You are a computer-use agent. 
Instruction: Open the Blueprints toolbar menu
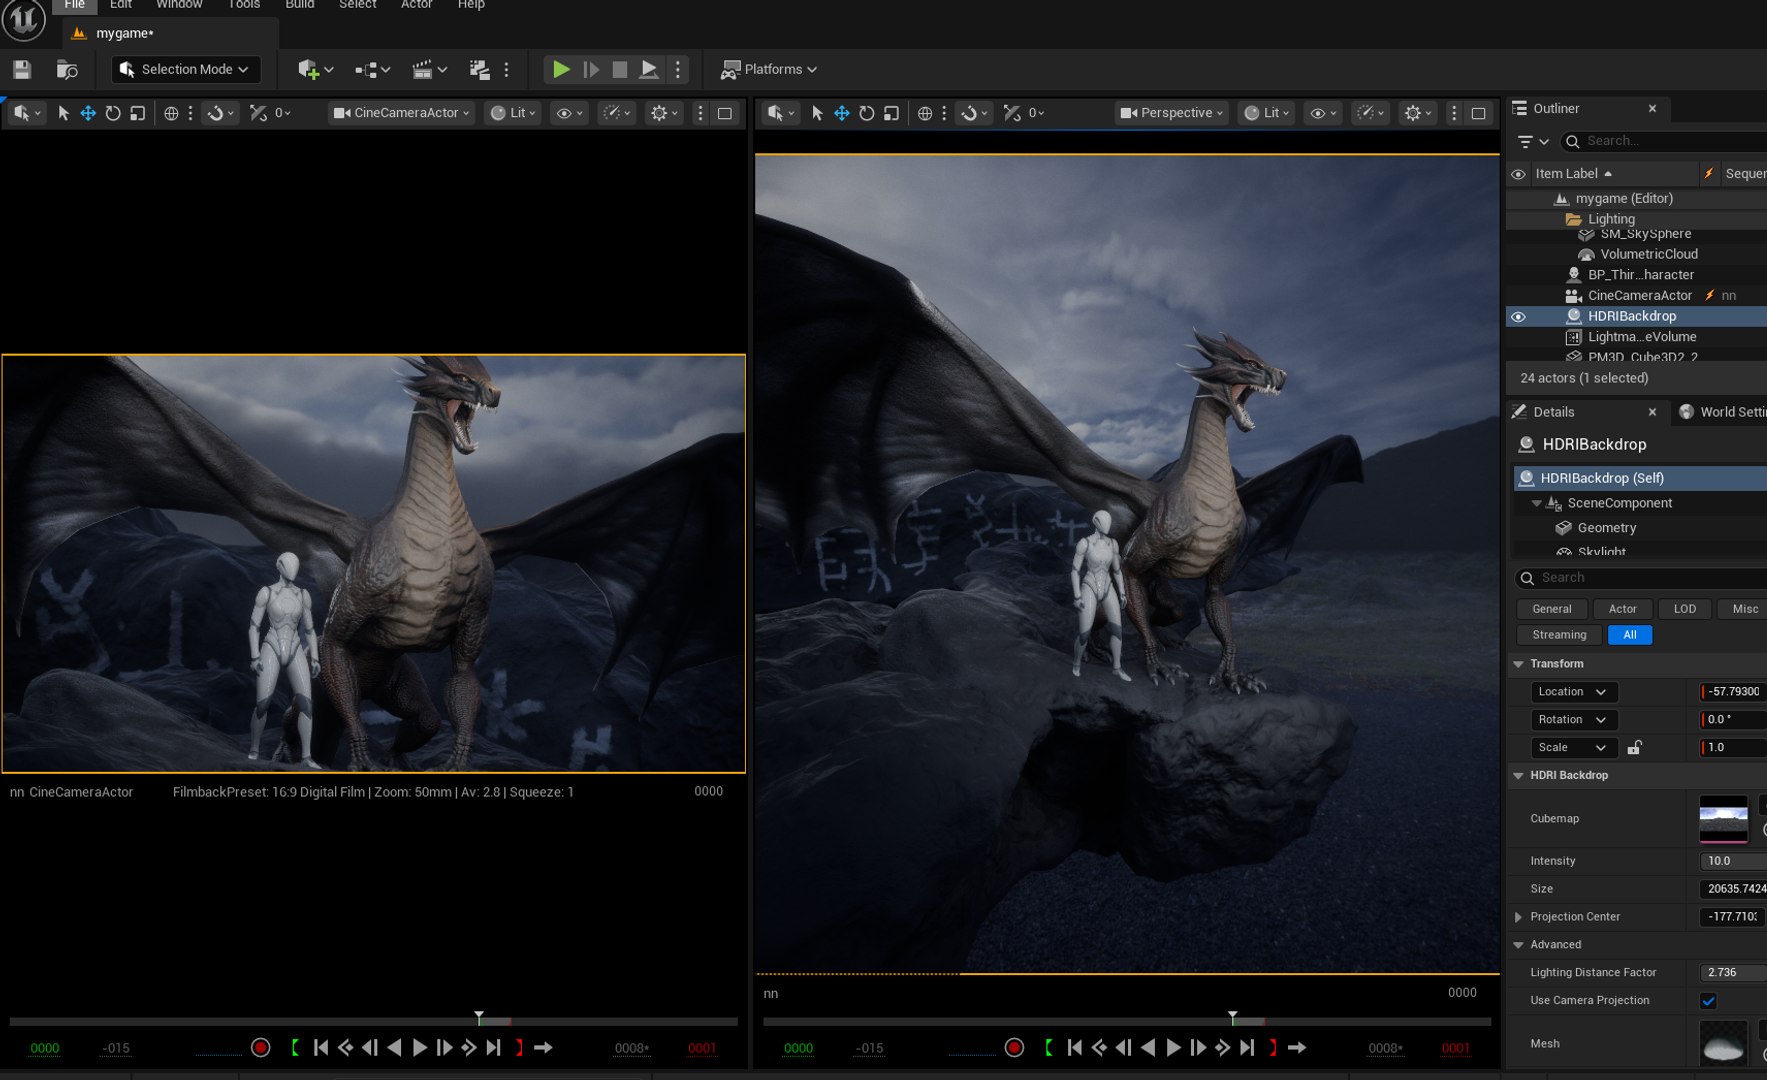tap(372, 69)
